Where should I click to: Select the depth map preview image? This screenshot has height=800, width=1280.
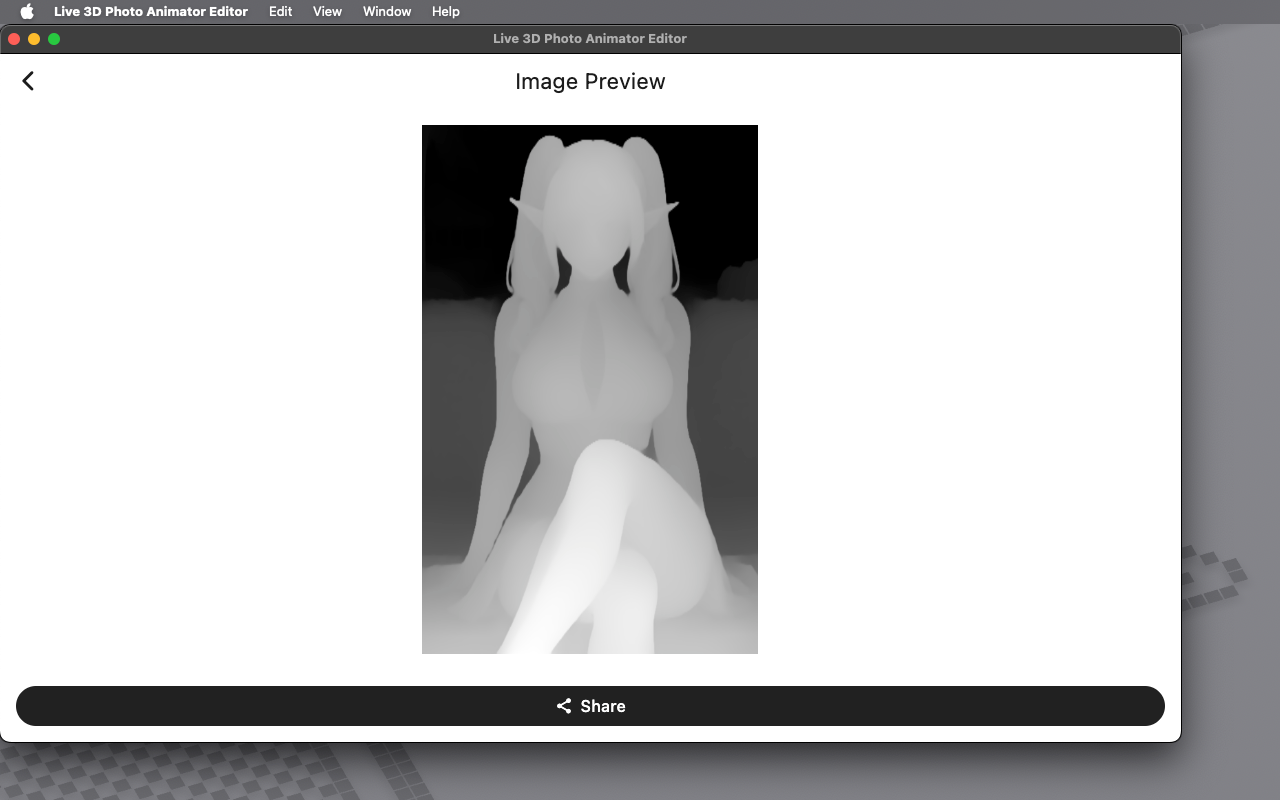click(590, 389)
